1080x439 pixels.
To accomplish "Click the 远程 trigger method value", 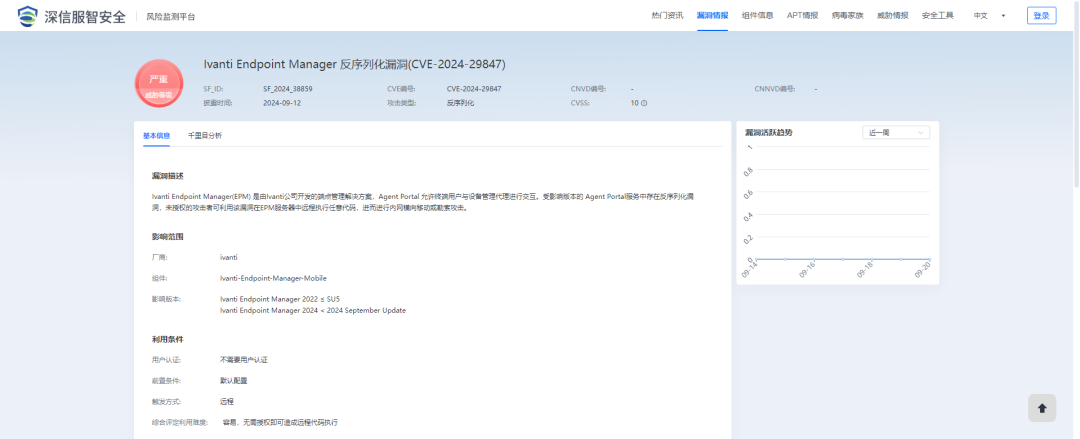I will 227,401.
